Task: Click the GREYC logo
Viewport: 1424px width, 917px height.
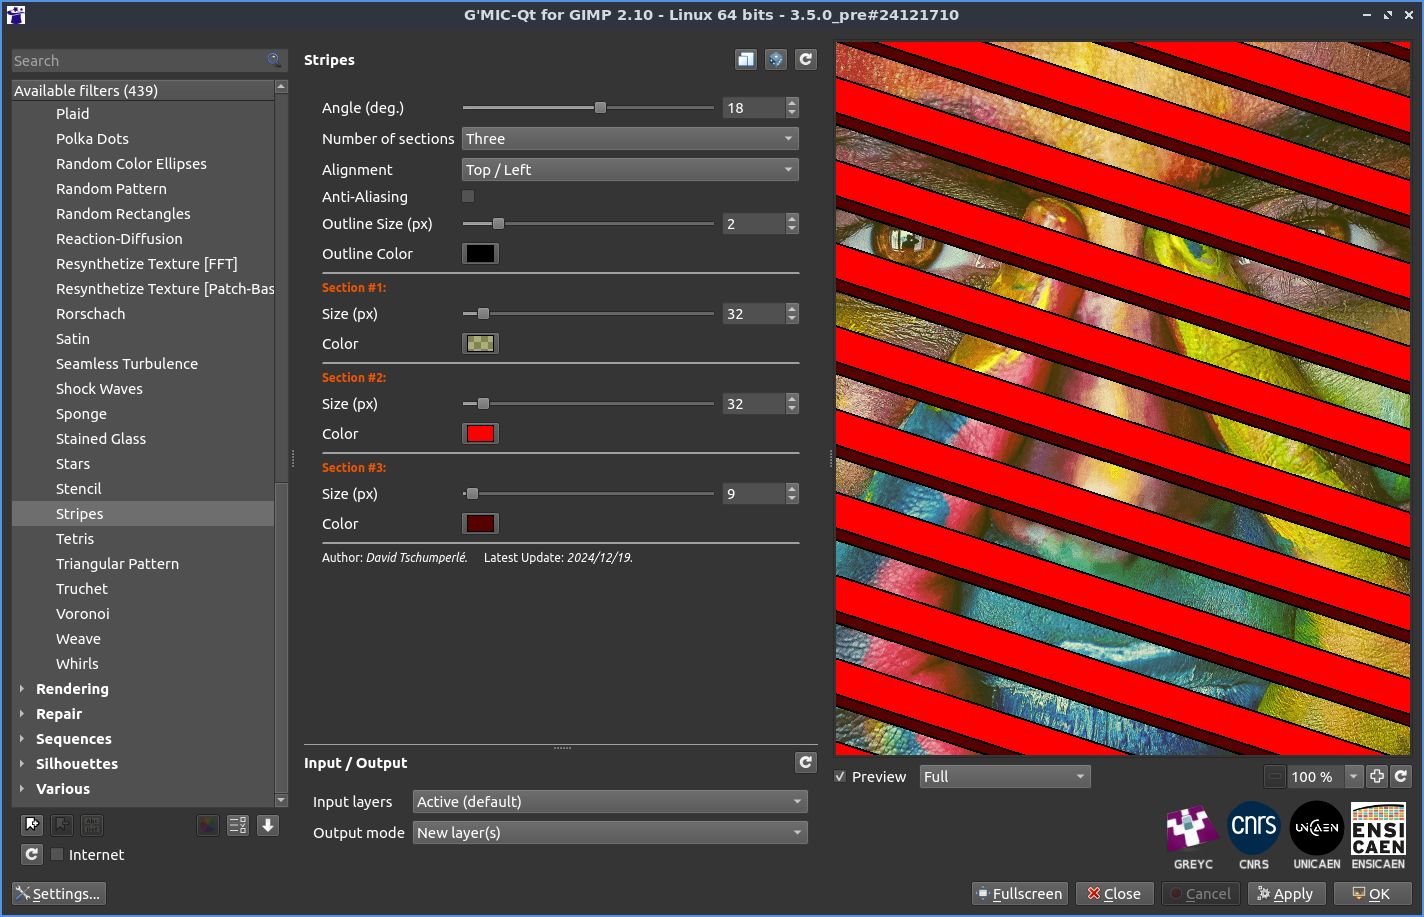Action: click(x=1192, y=836)
